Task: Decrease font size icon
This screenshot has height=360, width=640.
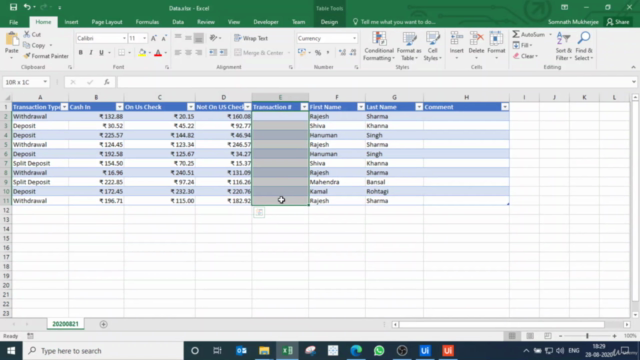Action: [164, 38]
